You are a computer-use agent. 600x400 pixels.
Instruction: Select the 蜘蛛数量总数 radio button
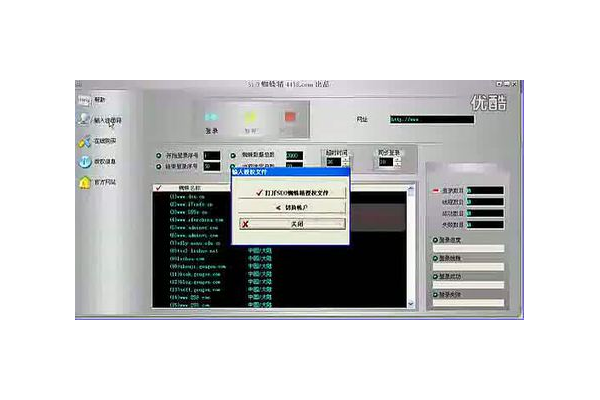pos(234,156)
